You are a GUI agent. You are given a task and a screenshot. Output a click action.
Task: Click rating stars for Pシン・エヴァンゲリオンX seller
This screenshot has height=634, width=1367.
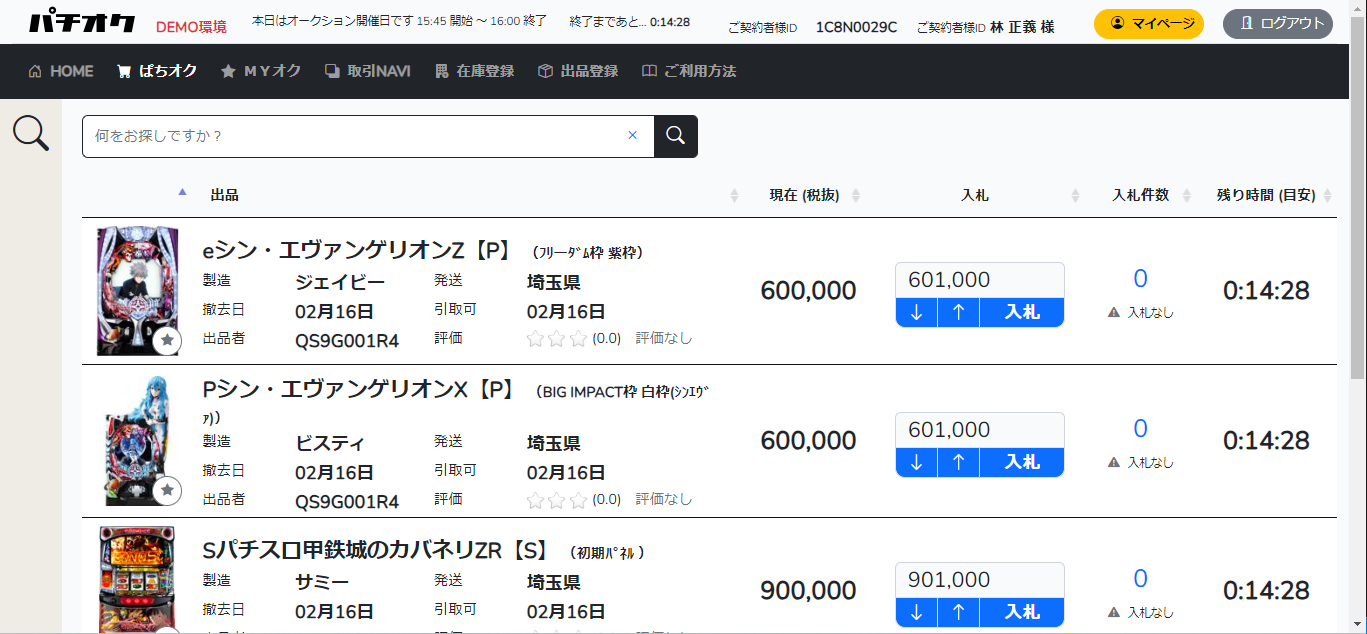pyautogui.click(x=557, y=499)
